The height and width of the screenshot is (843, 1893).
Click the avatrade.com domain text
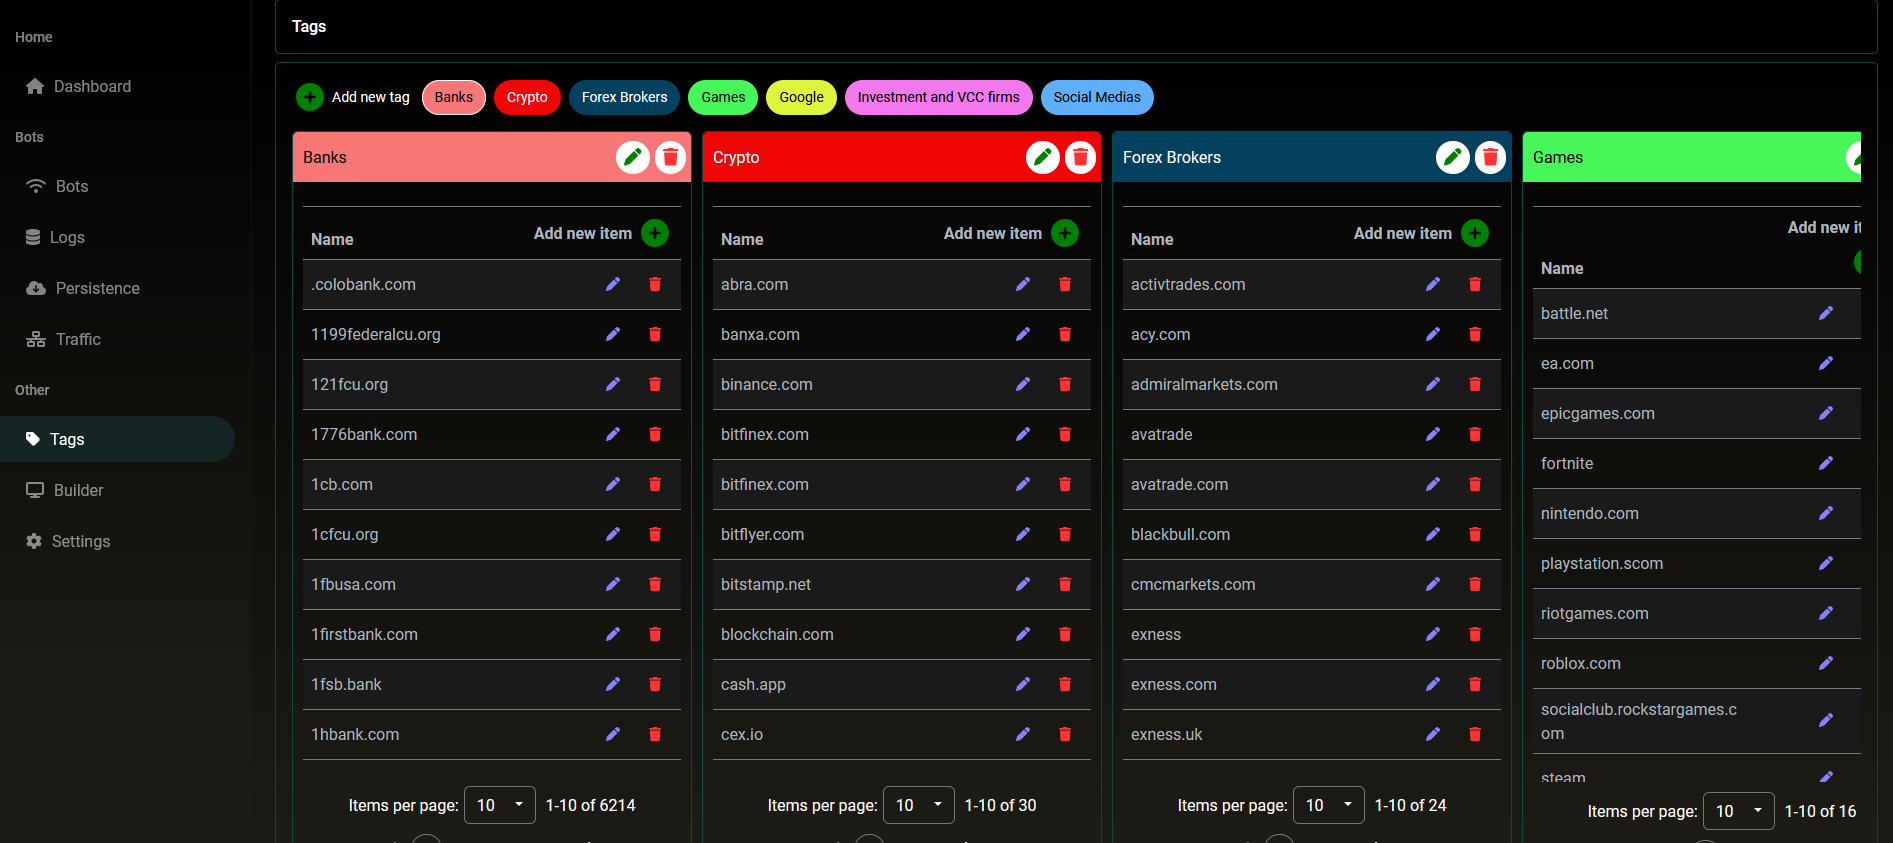[x=1179, y=484]
